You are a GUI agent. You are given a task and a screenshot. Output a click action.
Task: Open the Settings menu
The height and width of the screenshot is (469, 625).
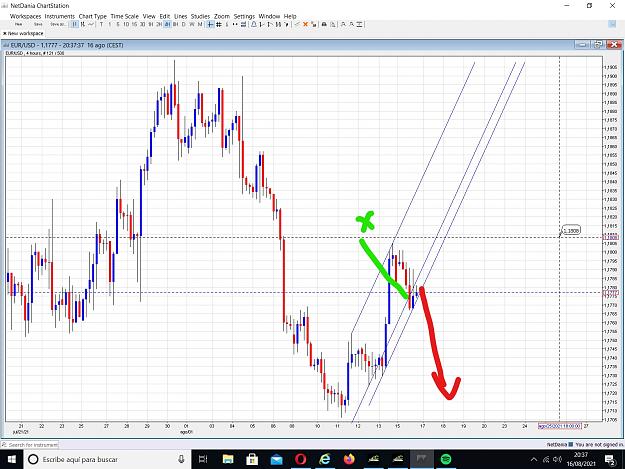point(244,16)
